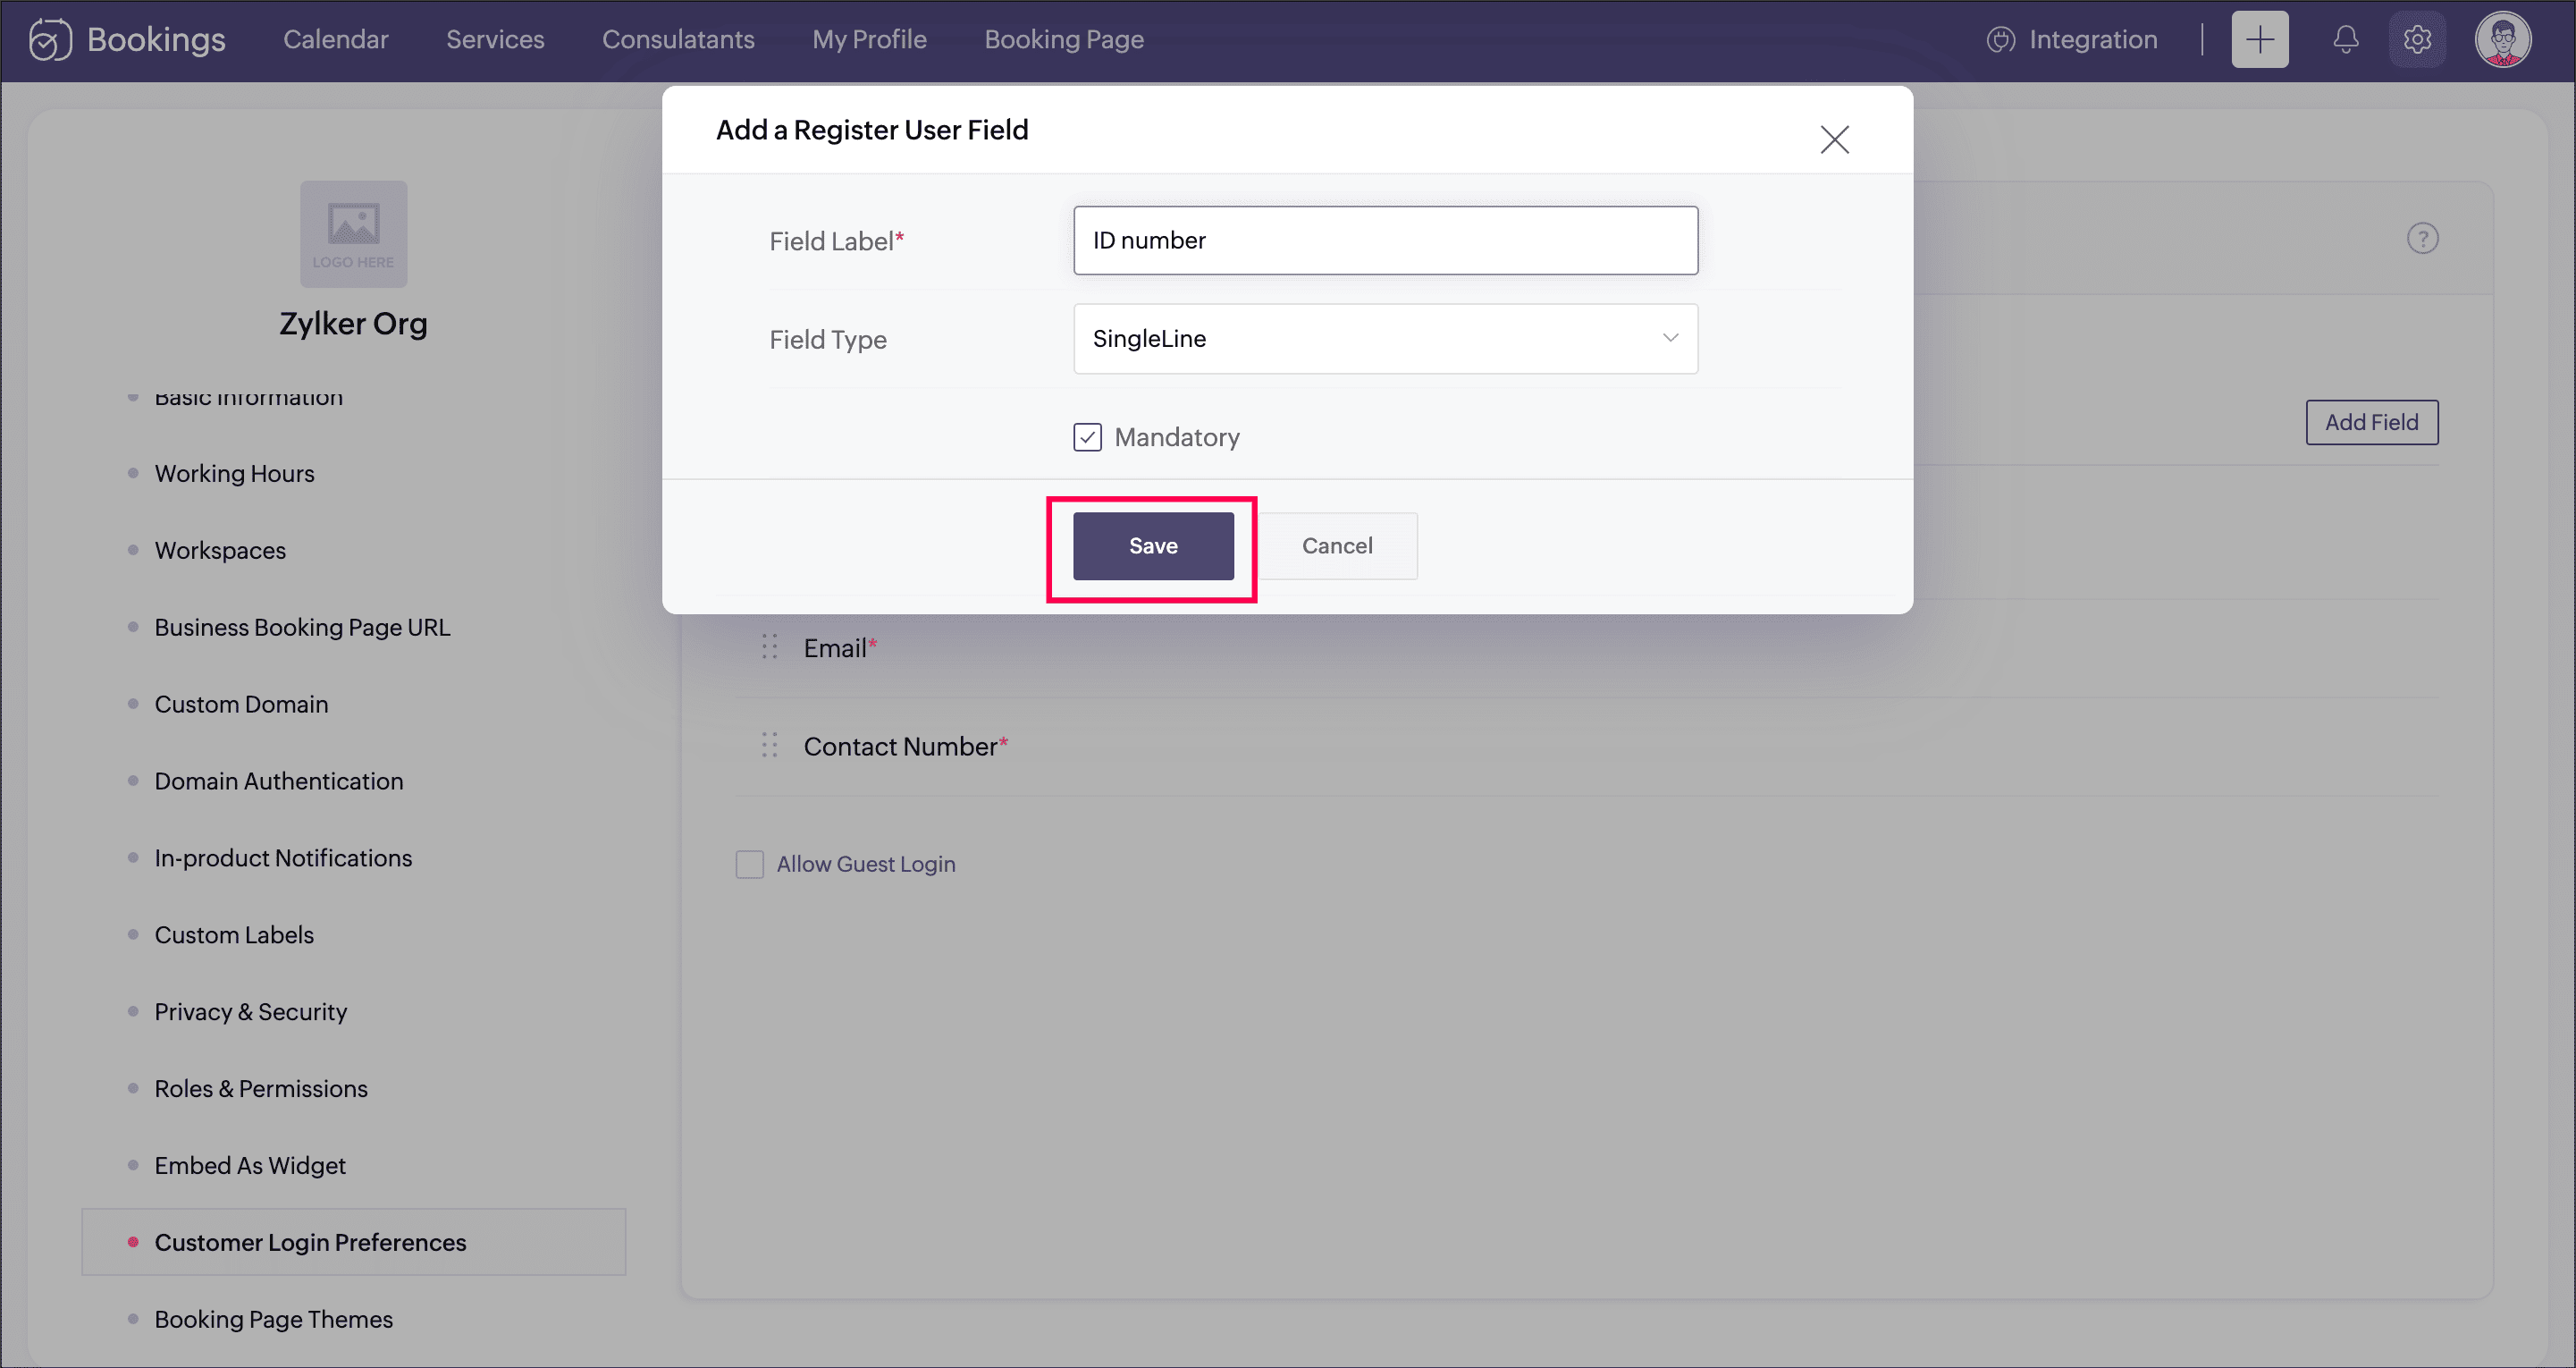Screen dimensions: 2576x1368
Task: Click the Contact Number drag handle
Action: point(769,746)
